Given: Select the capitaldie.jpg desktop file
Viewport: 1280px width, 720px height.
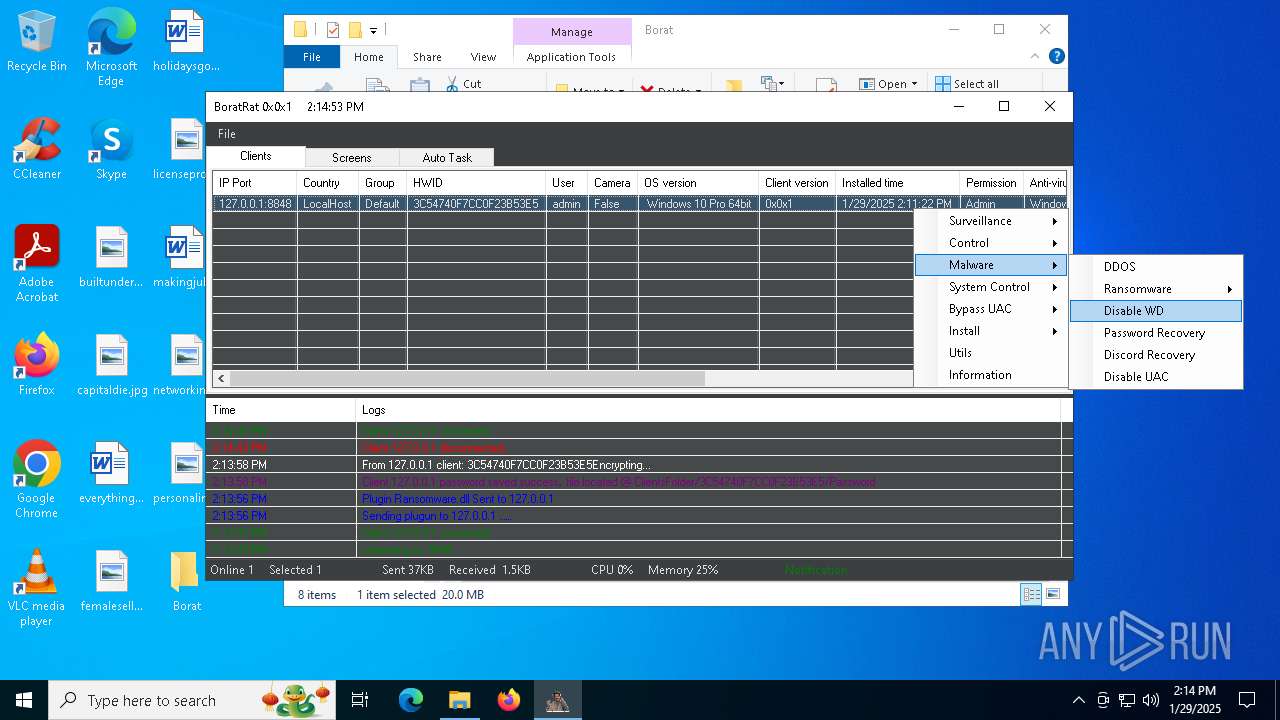Looking at the screenshot, I should 111,365.
